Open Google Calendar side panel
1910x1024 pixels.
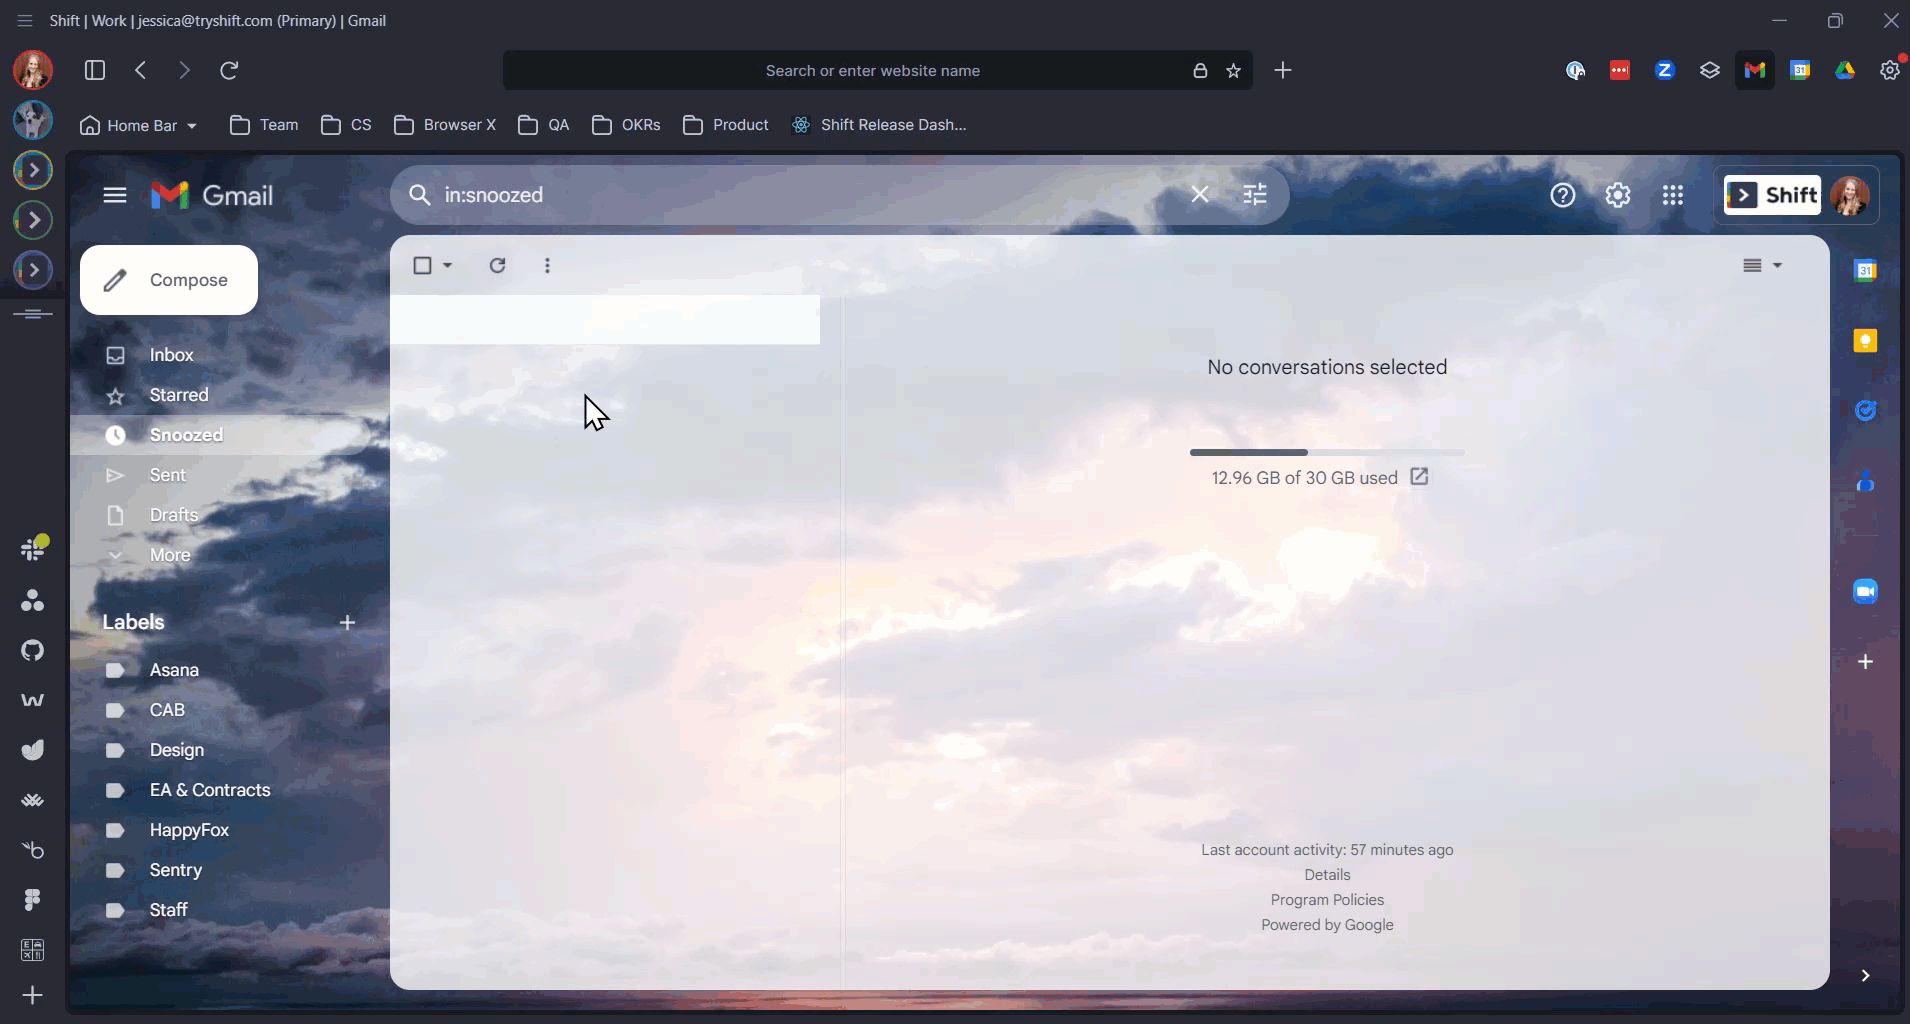click(1865, 270)
